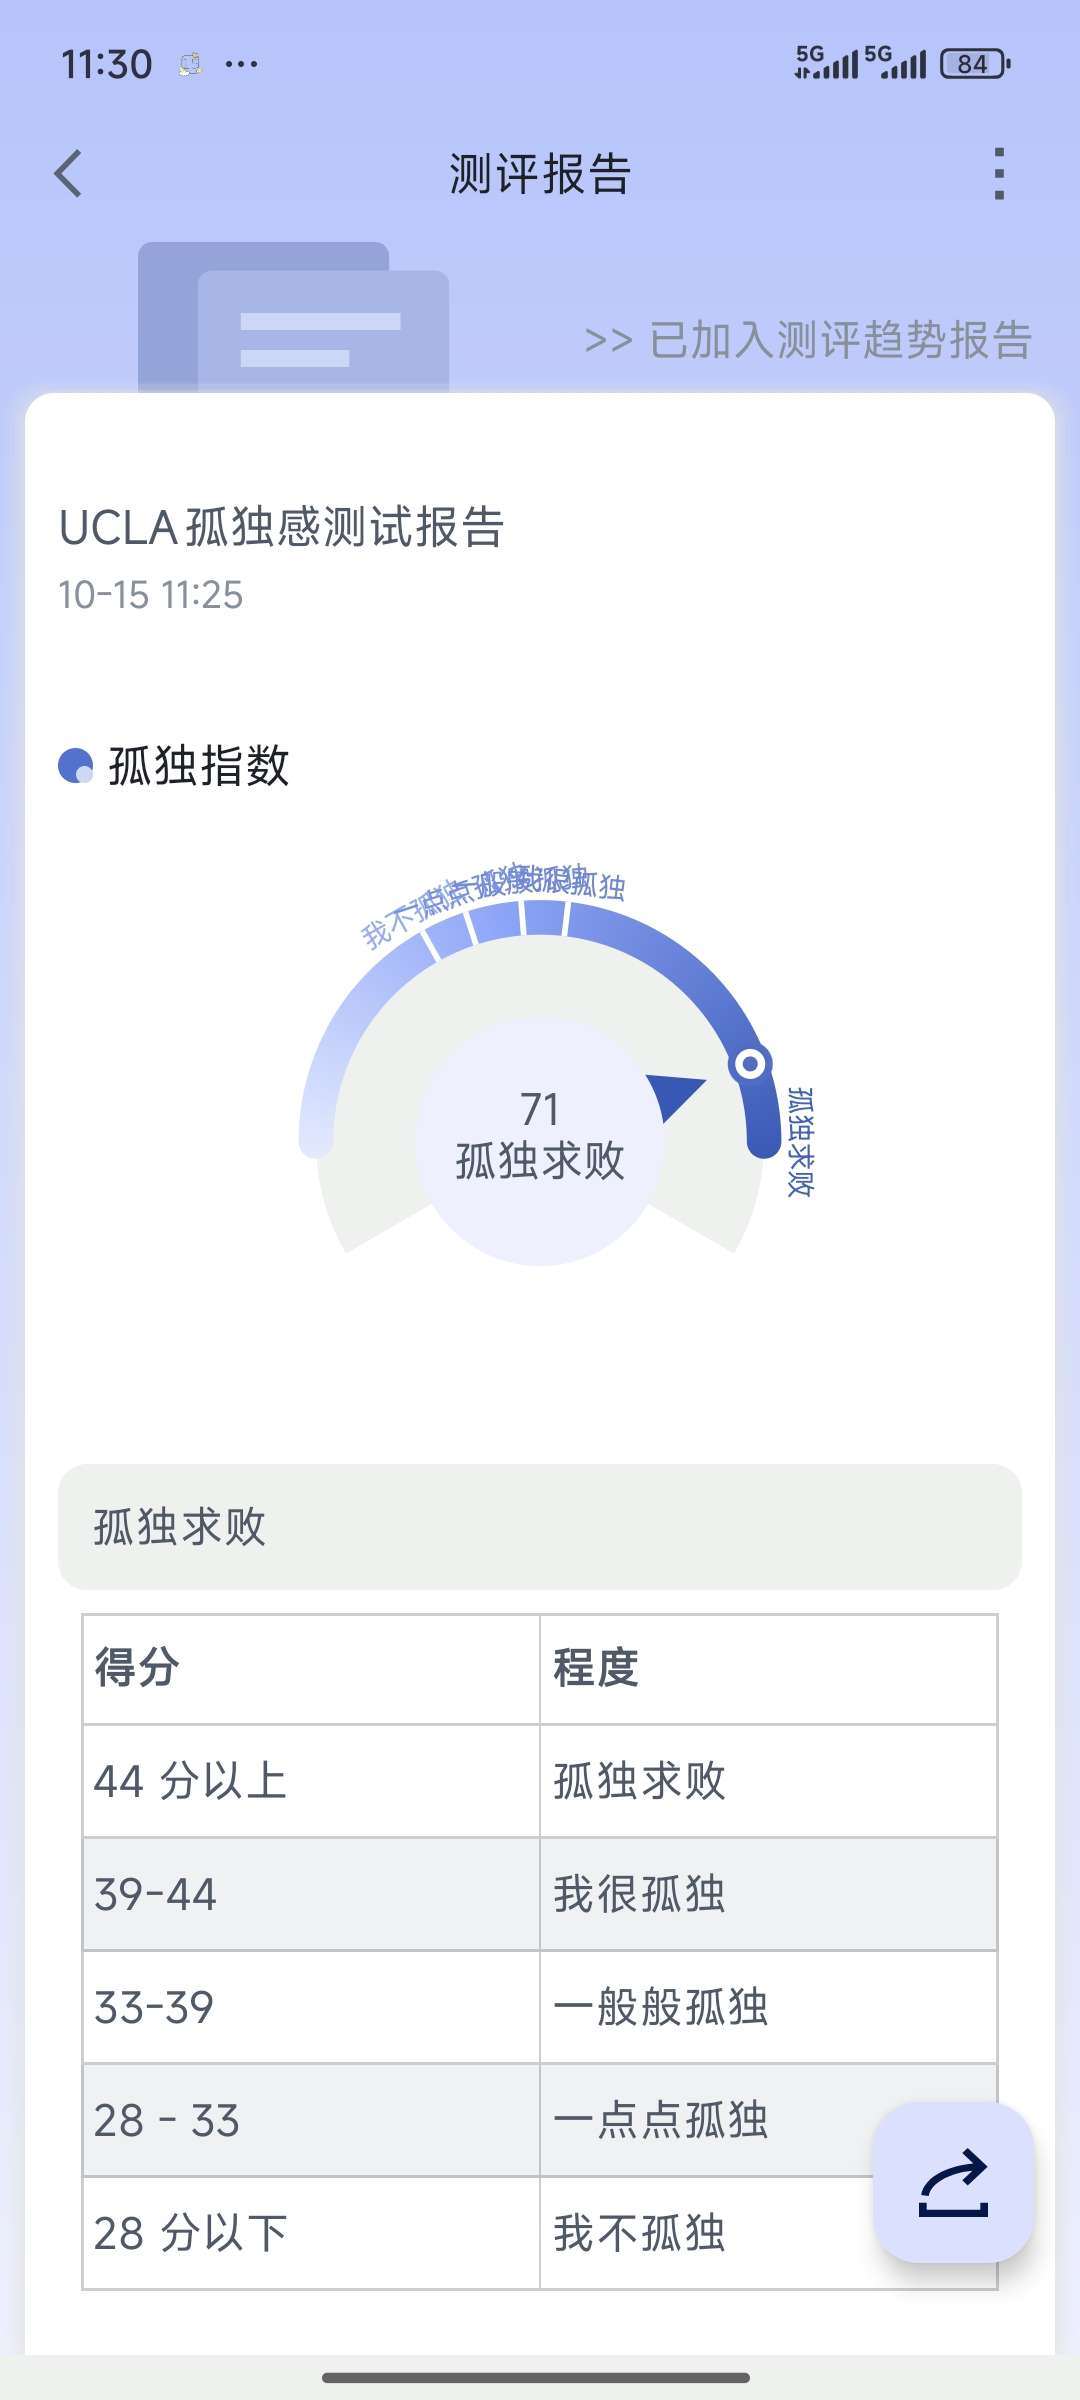The width and height of the screenshot is (1080, 2400).
Task: Tap the back arrow icon
Action: pos(68,174)
